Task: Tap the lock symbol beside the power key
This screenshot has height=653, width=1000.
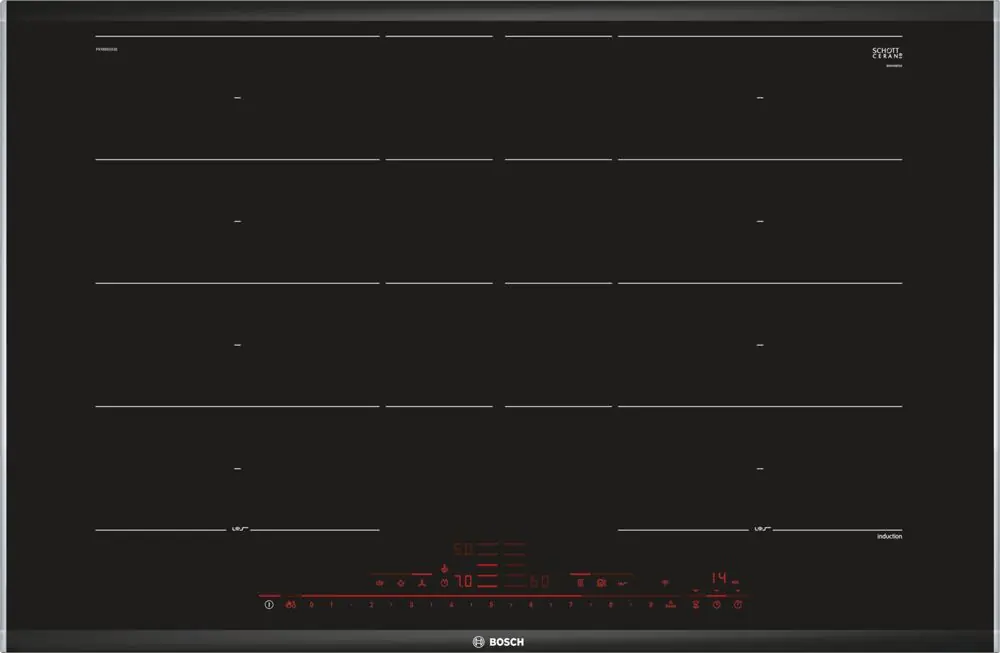Action: (291, 604)
